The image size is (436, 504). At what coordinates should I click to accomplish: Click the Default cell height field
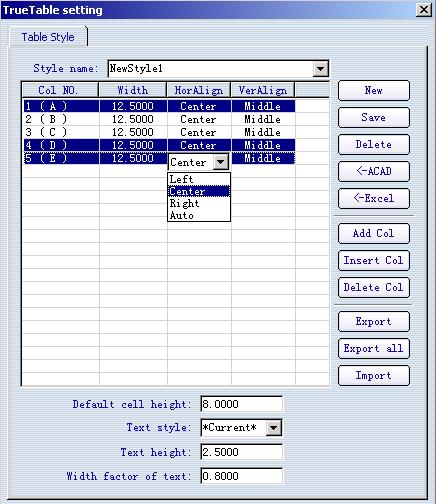(x=242, y=404)
